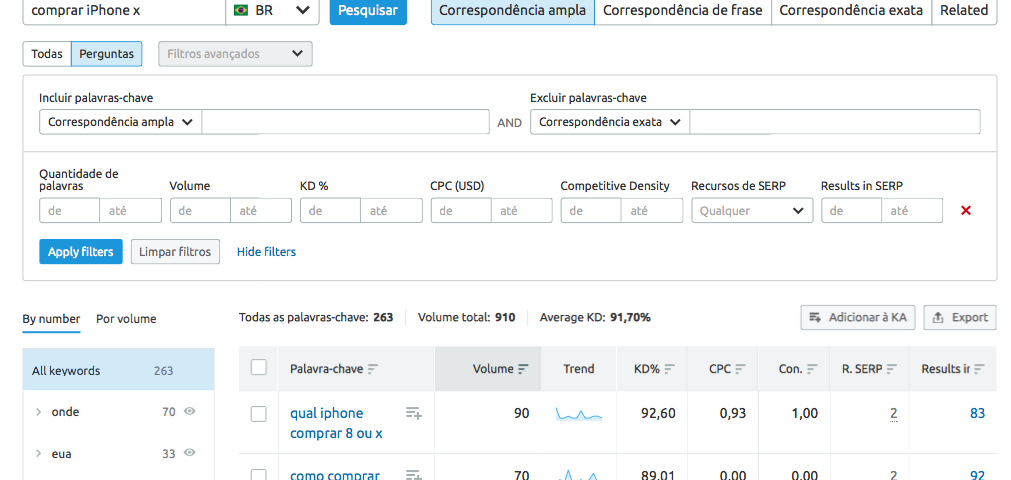1011x480 pixels.
Task: Sort by Volume column icon
Action: point(523,369)
